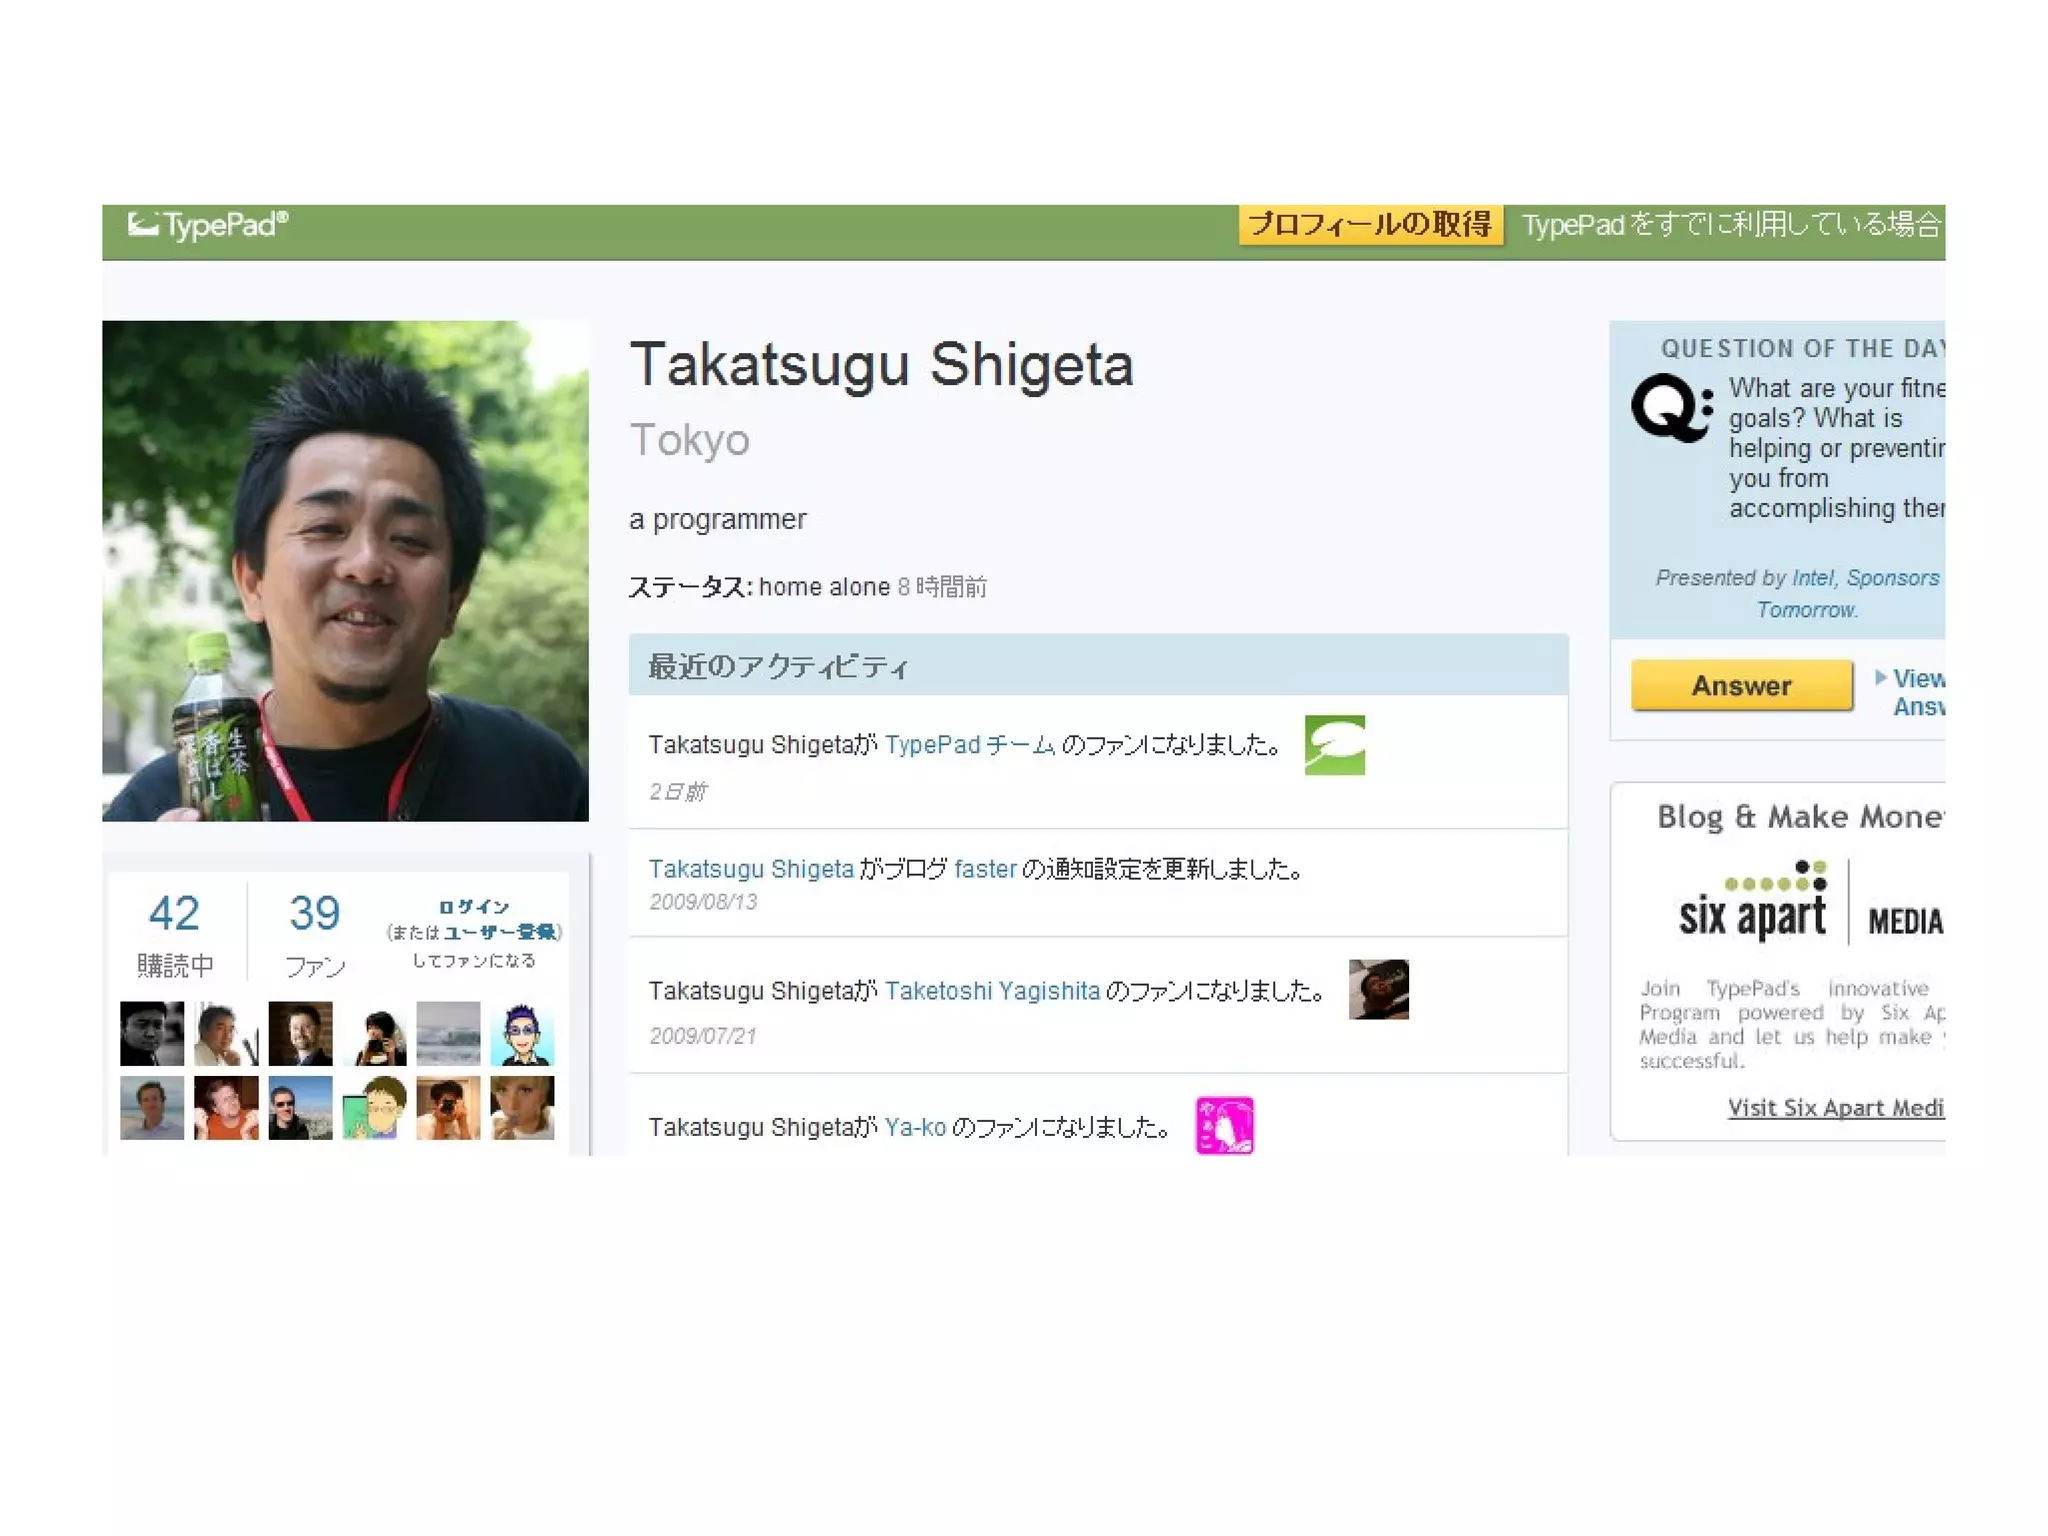The width and height of the screenshot is (2048, 1536).
Task: Open the Ya-ko profile link
Action: click(915, 1128)
